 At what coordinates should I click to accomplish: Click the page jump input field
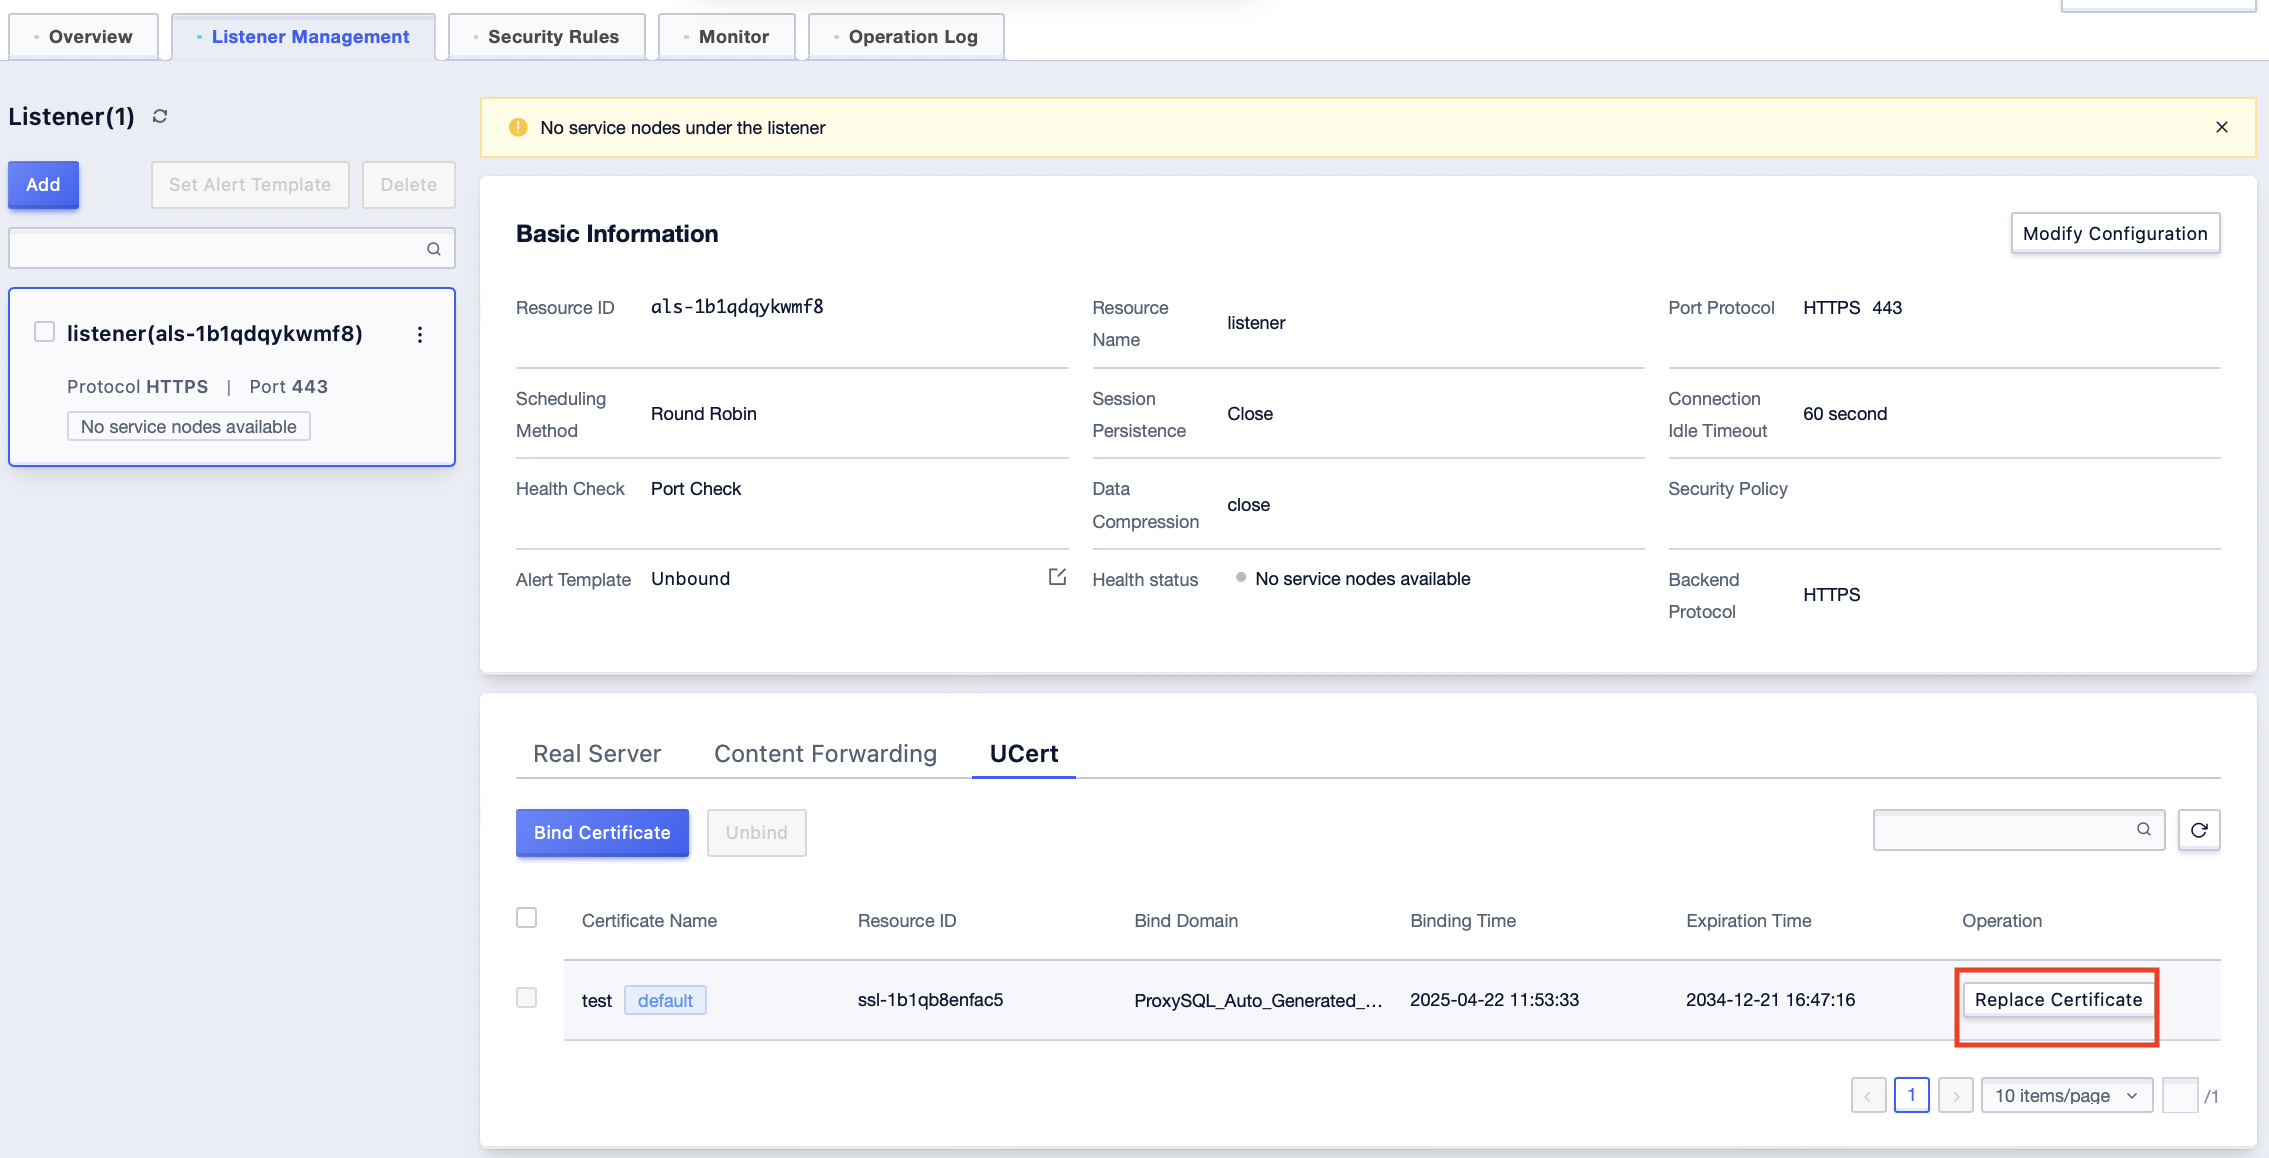click(x=2179, y=1096)
